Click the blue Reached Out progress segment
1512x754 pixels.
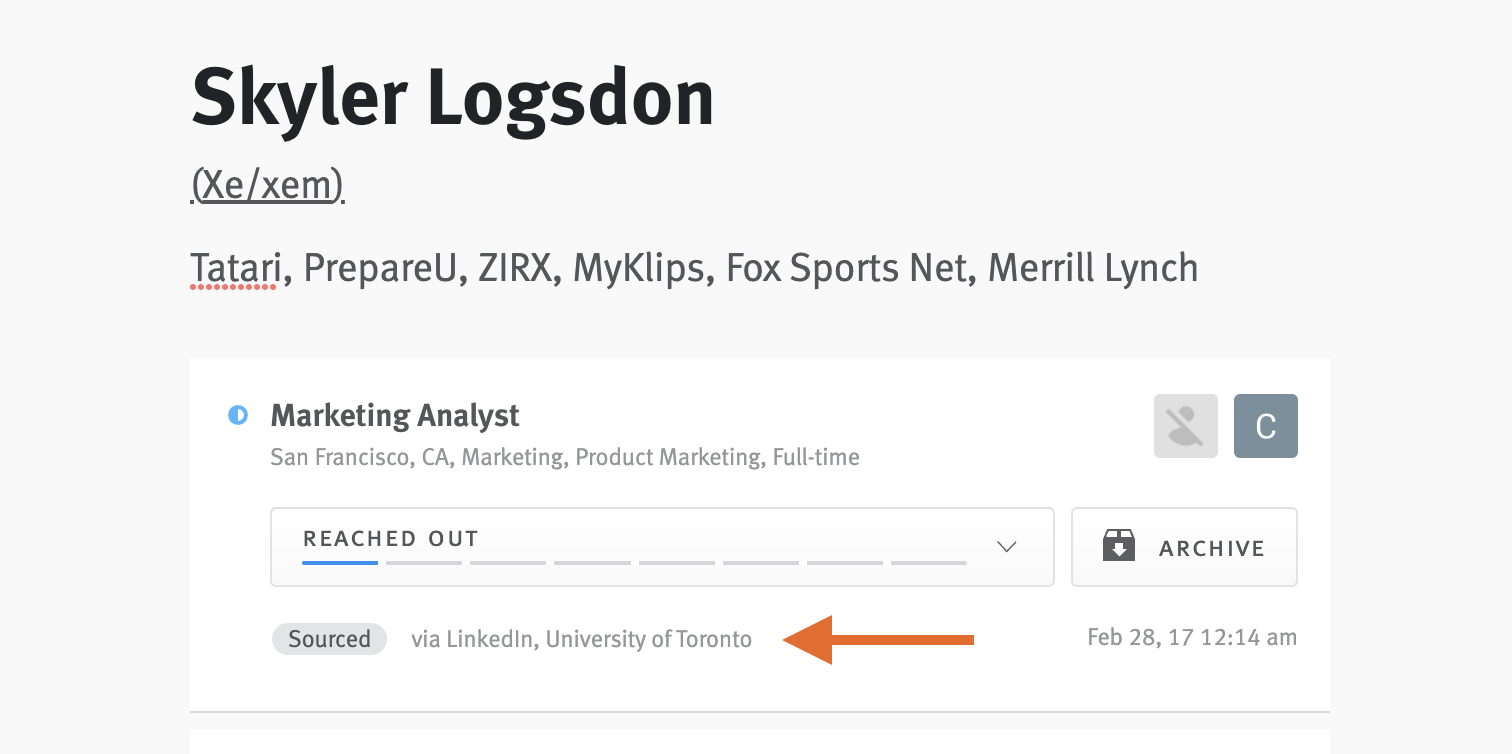[x=339, y=563]
